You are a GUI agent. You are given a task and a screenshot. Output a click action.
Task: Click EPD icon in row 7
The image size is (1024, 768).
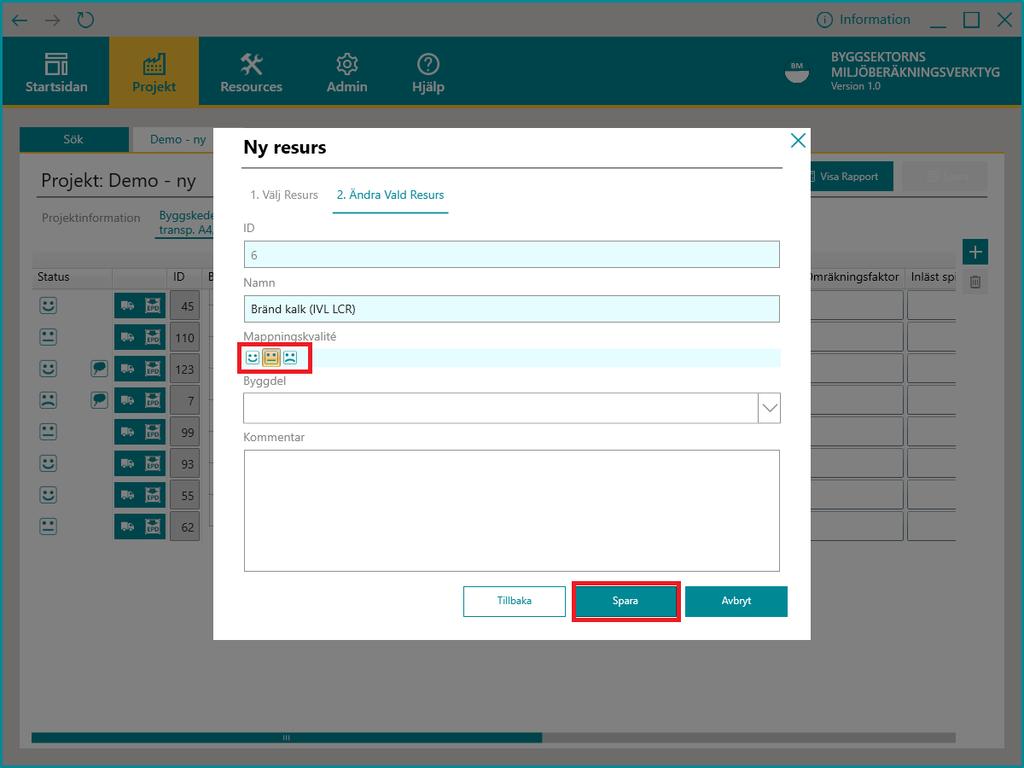coord(153,400)
